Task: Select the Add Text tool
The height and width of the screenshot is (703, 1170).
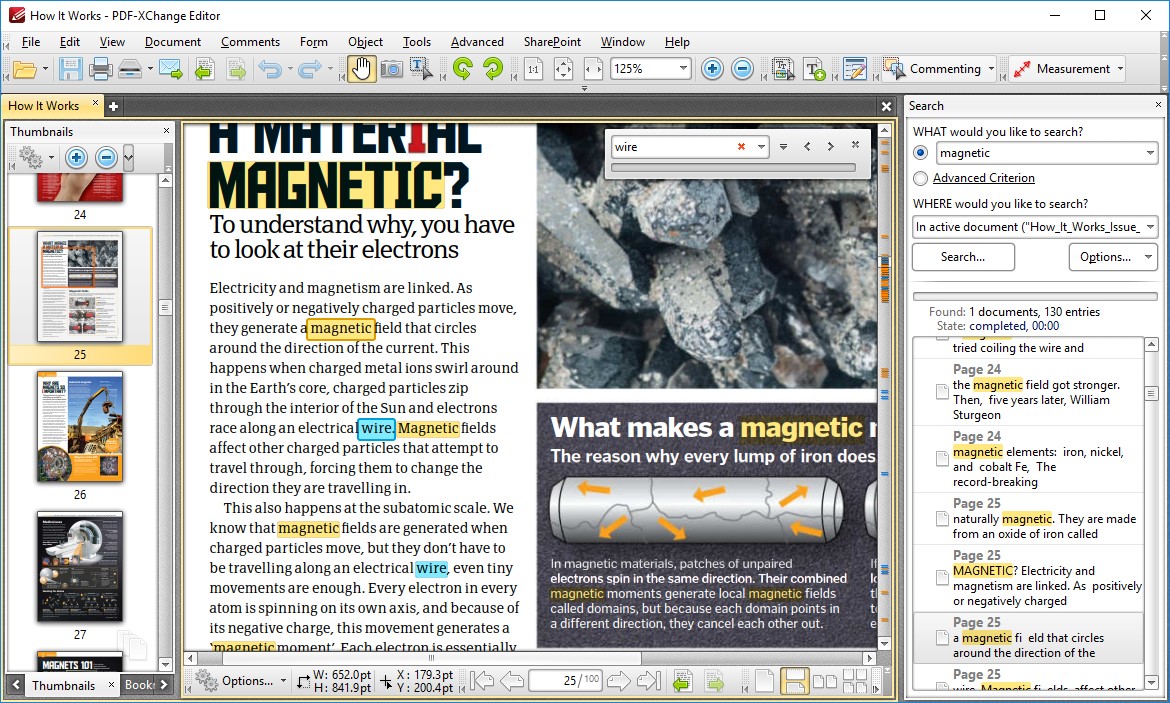Action: (815, 69)
